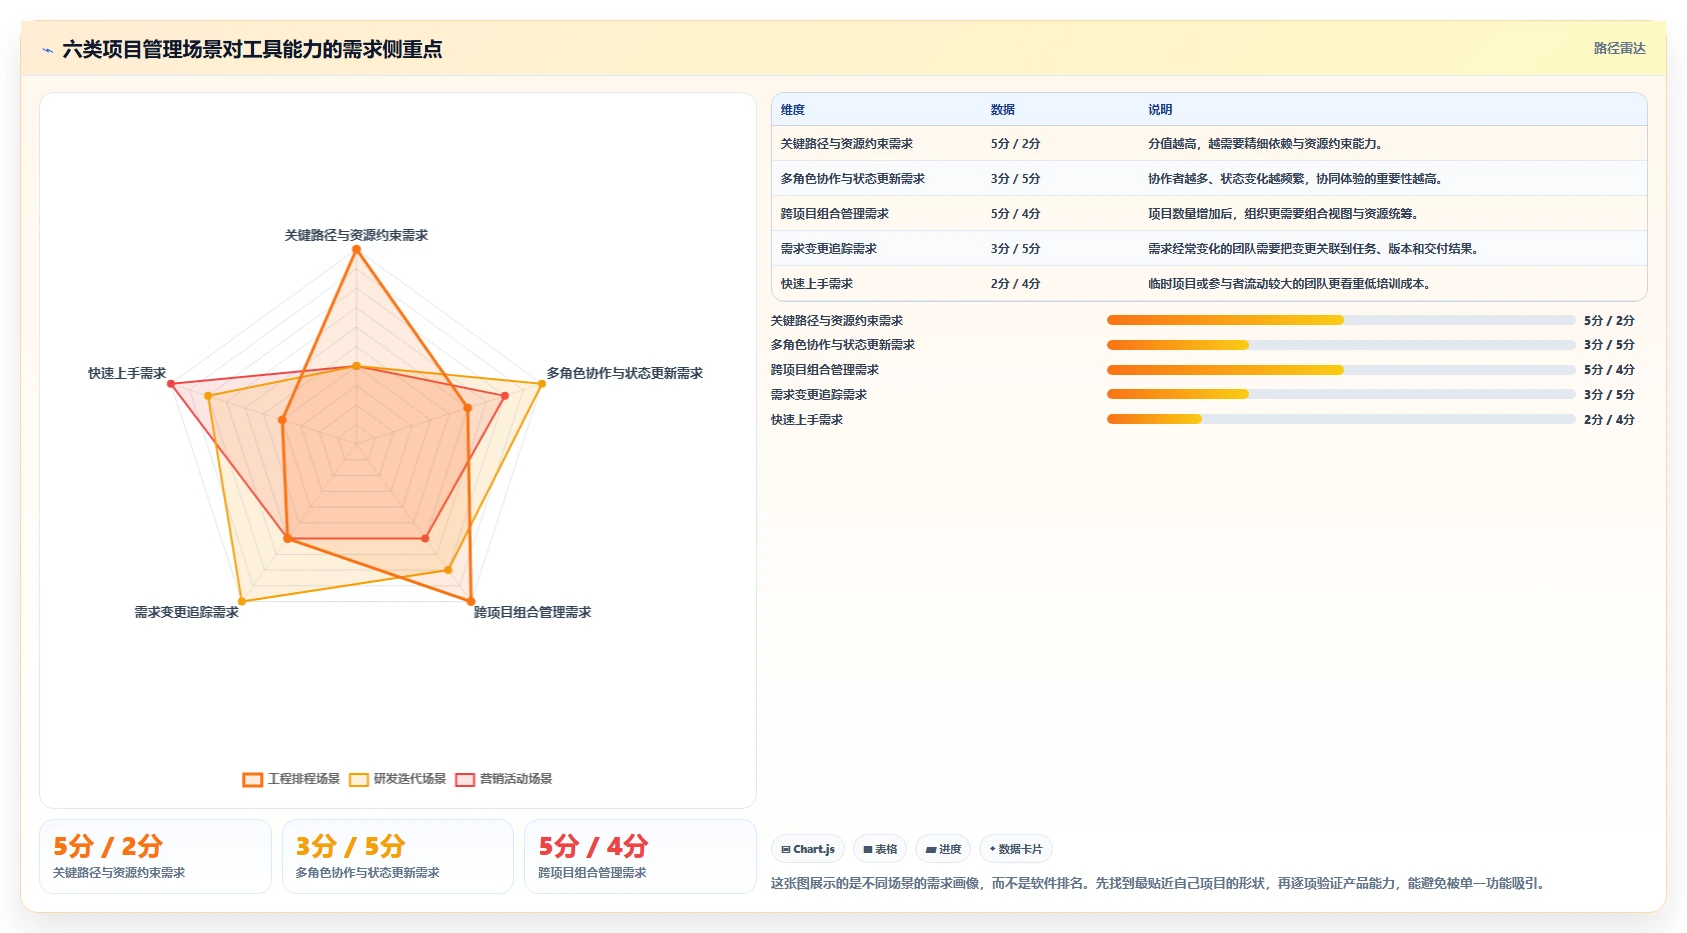Click the yellow data point at the 需求变更追踪 vertex
The image size is (1687, 933).
click(242, 601)
